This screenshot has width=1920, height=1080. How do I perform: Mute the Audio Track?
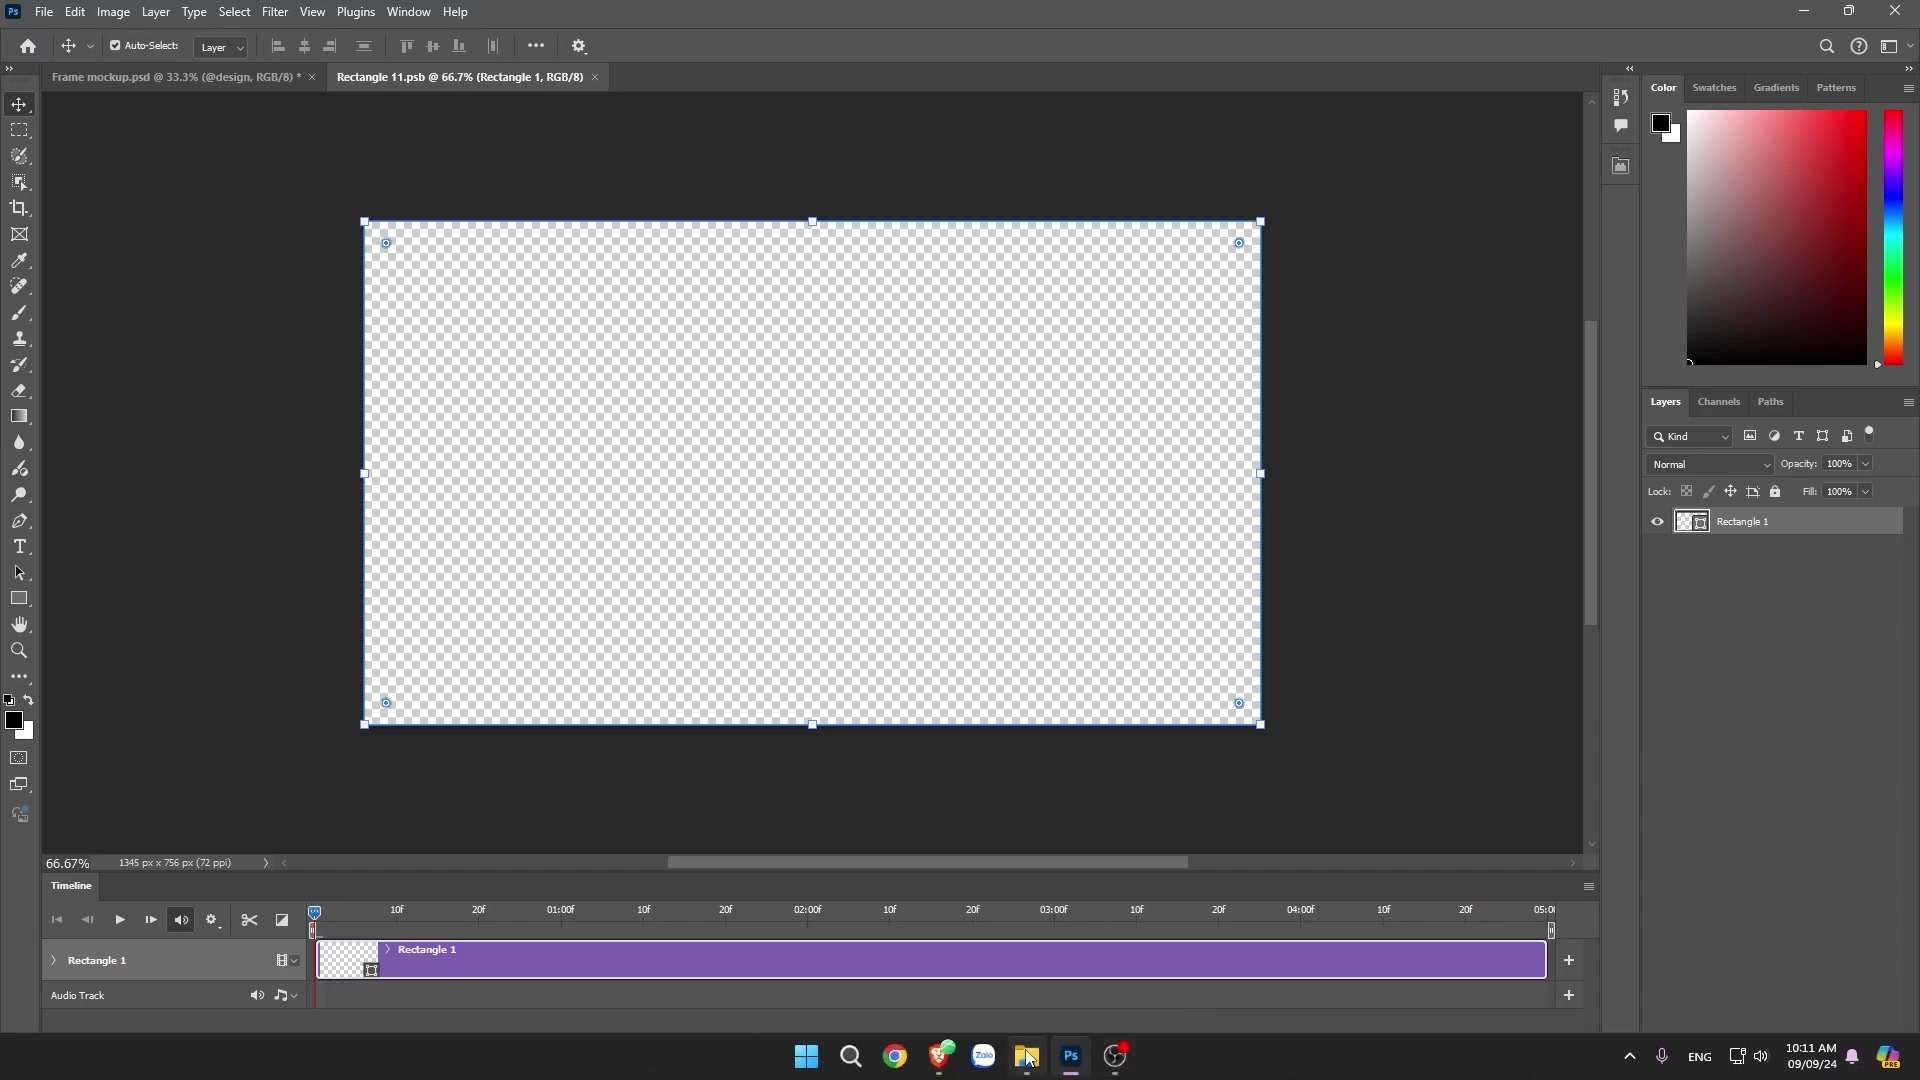tap(256, 995)
